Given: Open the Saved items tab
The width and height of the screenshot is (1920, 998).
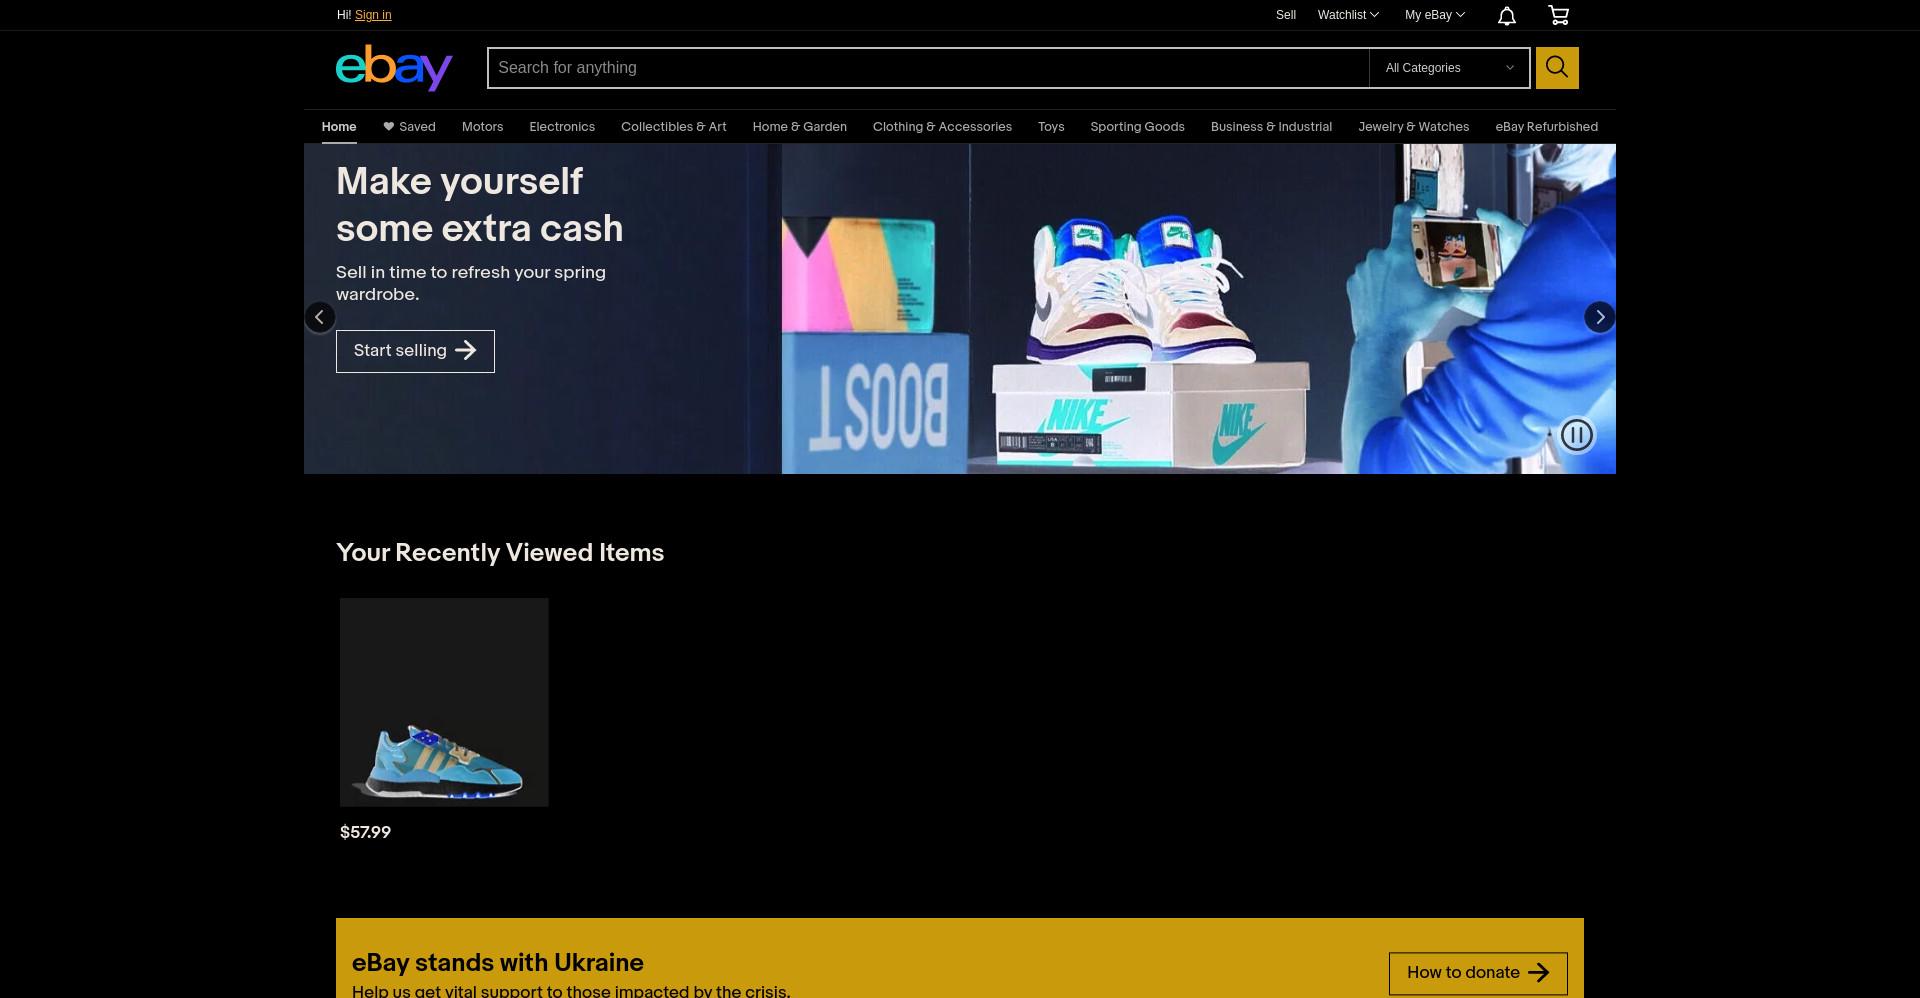Looking at the screenshot, I should 409,127.
